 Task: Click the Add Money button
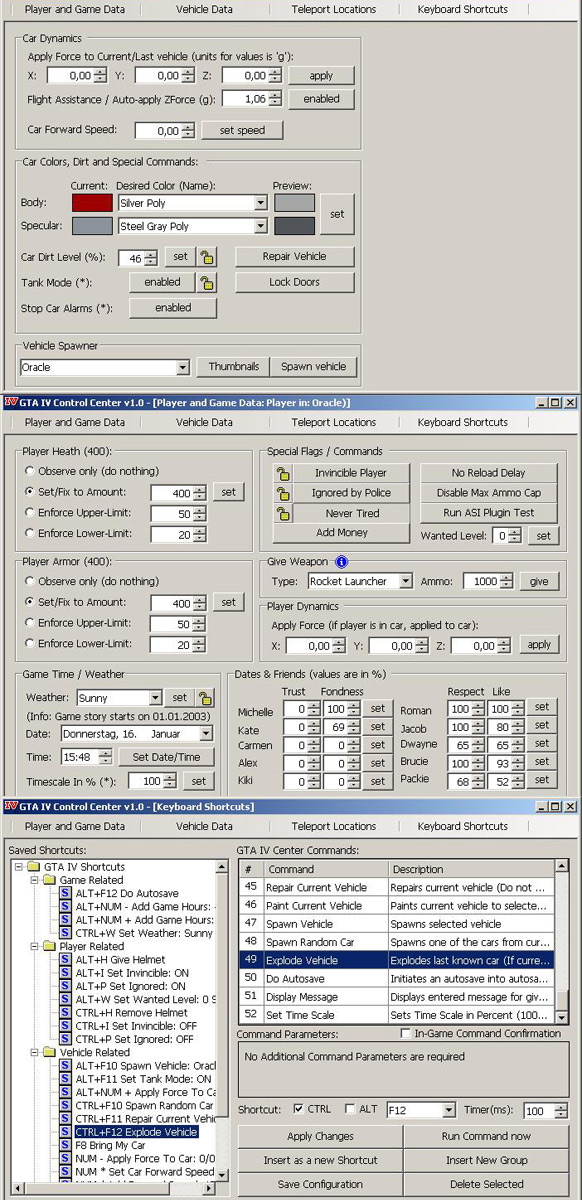click(342, 533)
